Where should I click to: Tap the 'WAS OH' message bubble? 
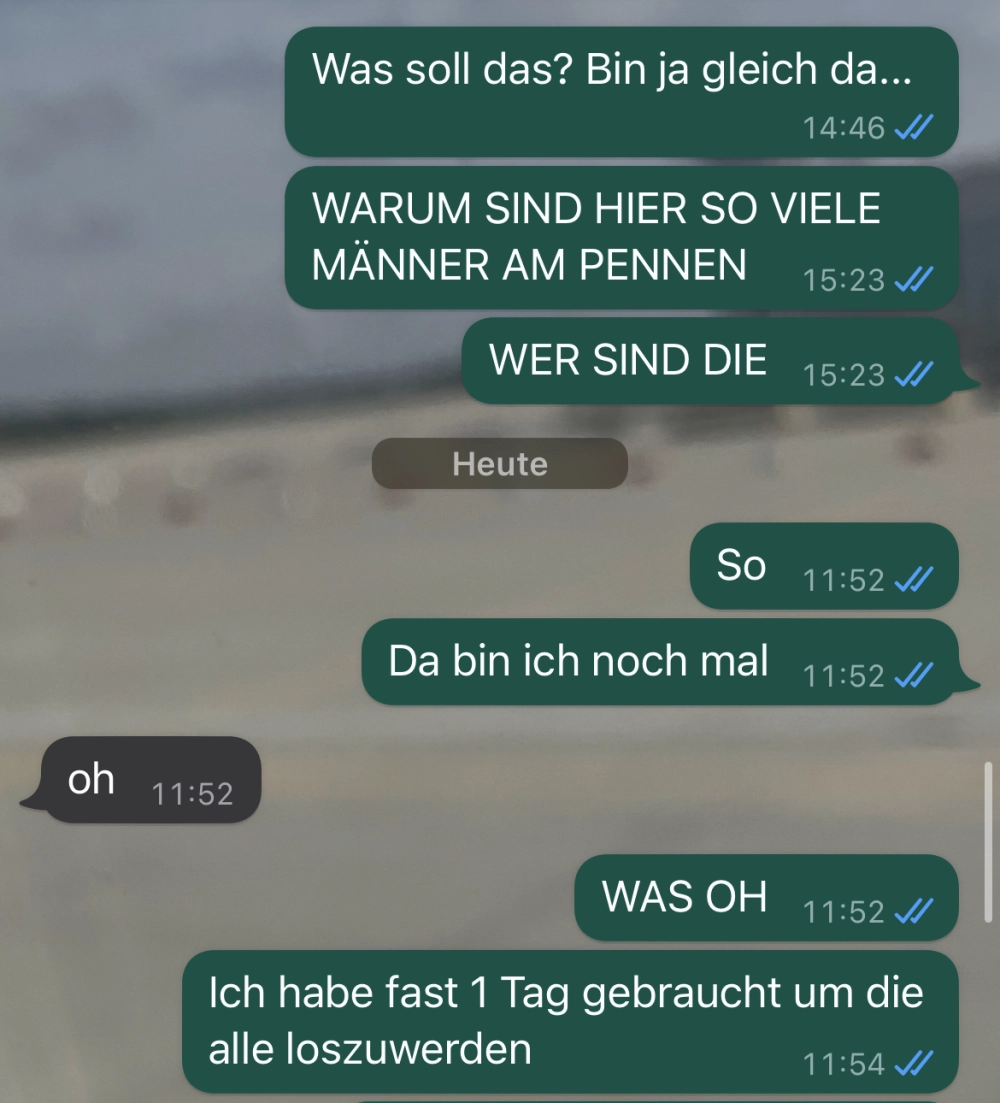click(767, 897)
